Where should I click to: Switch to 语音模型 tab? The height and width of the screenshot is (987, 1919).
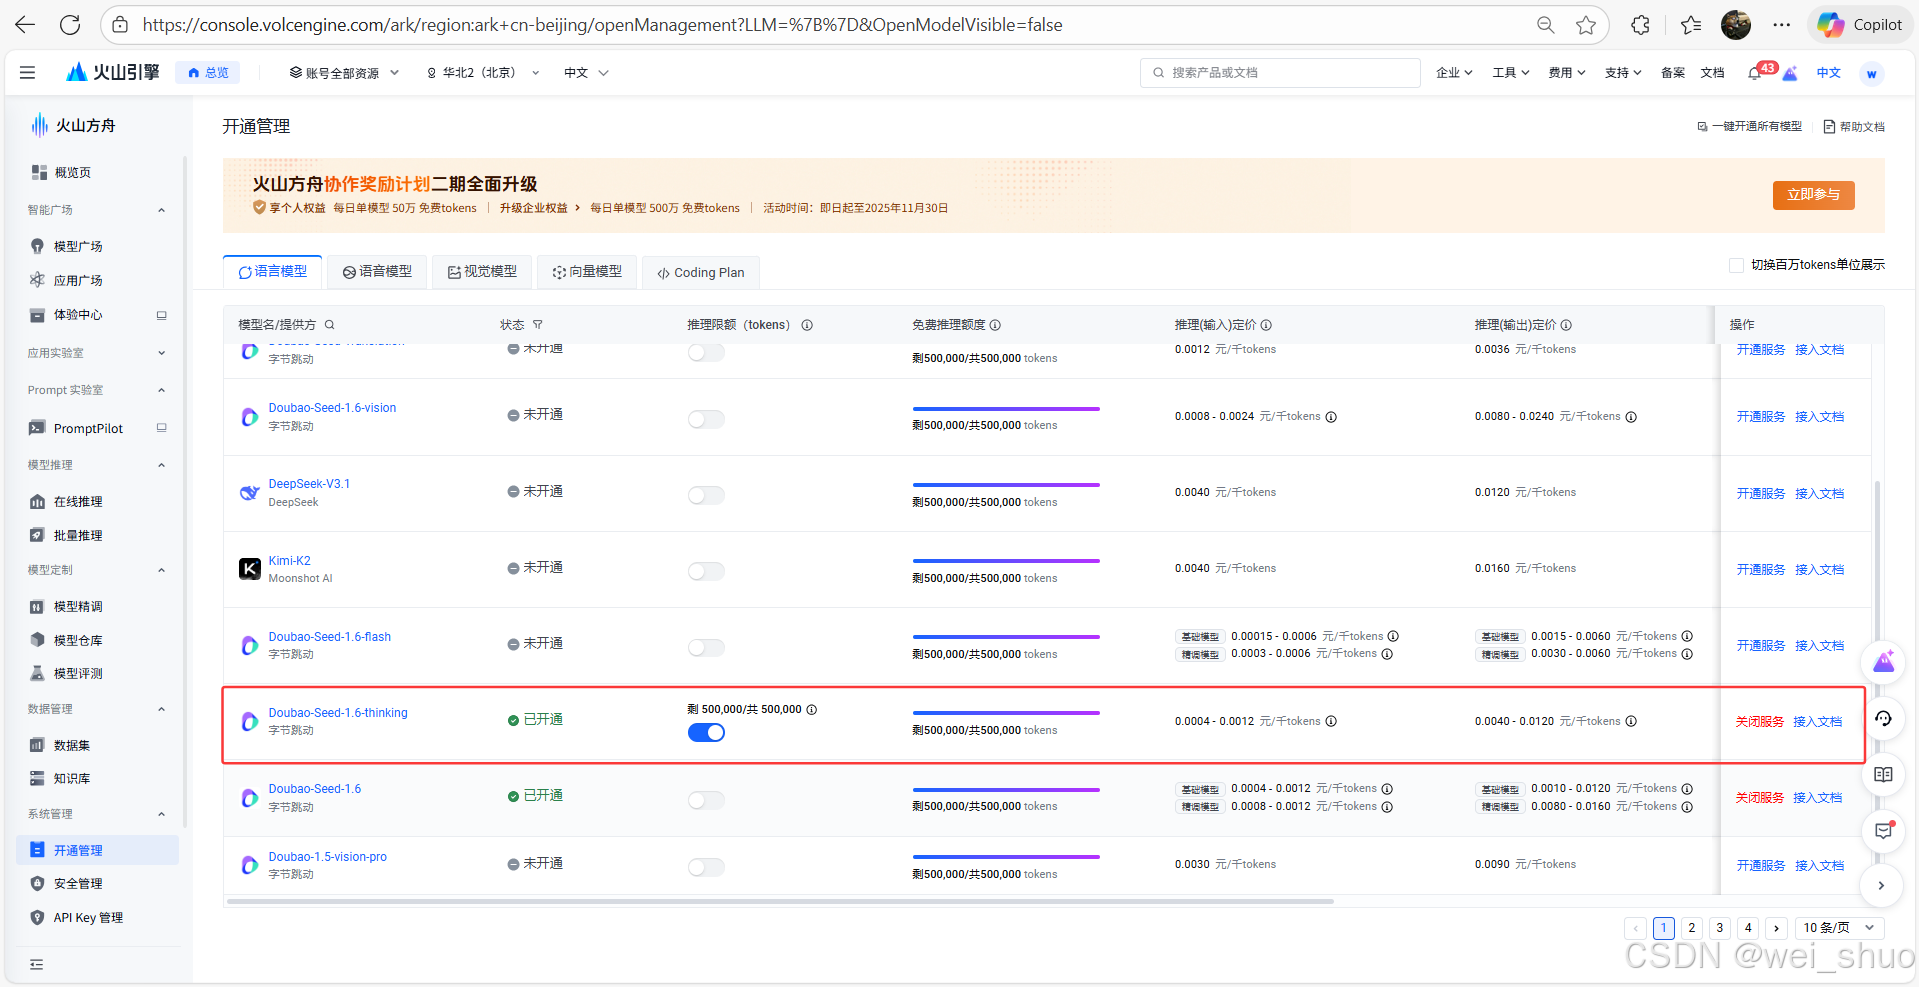point(377,272)
